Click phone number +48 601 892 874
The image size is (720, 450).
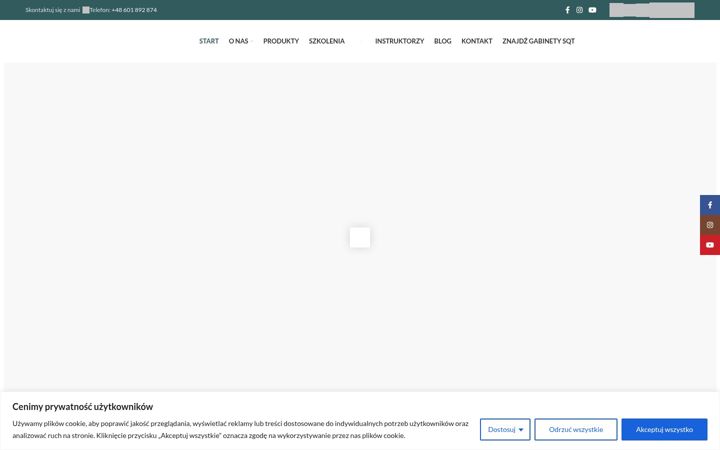coord(134,10)
